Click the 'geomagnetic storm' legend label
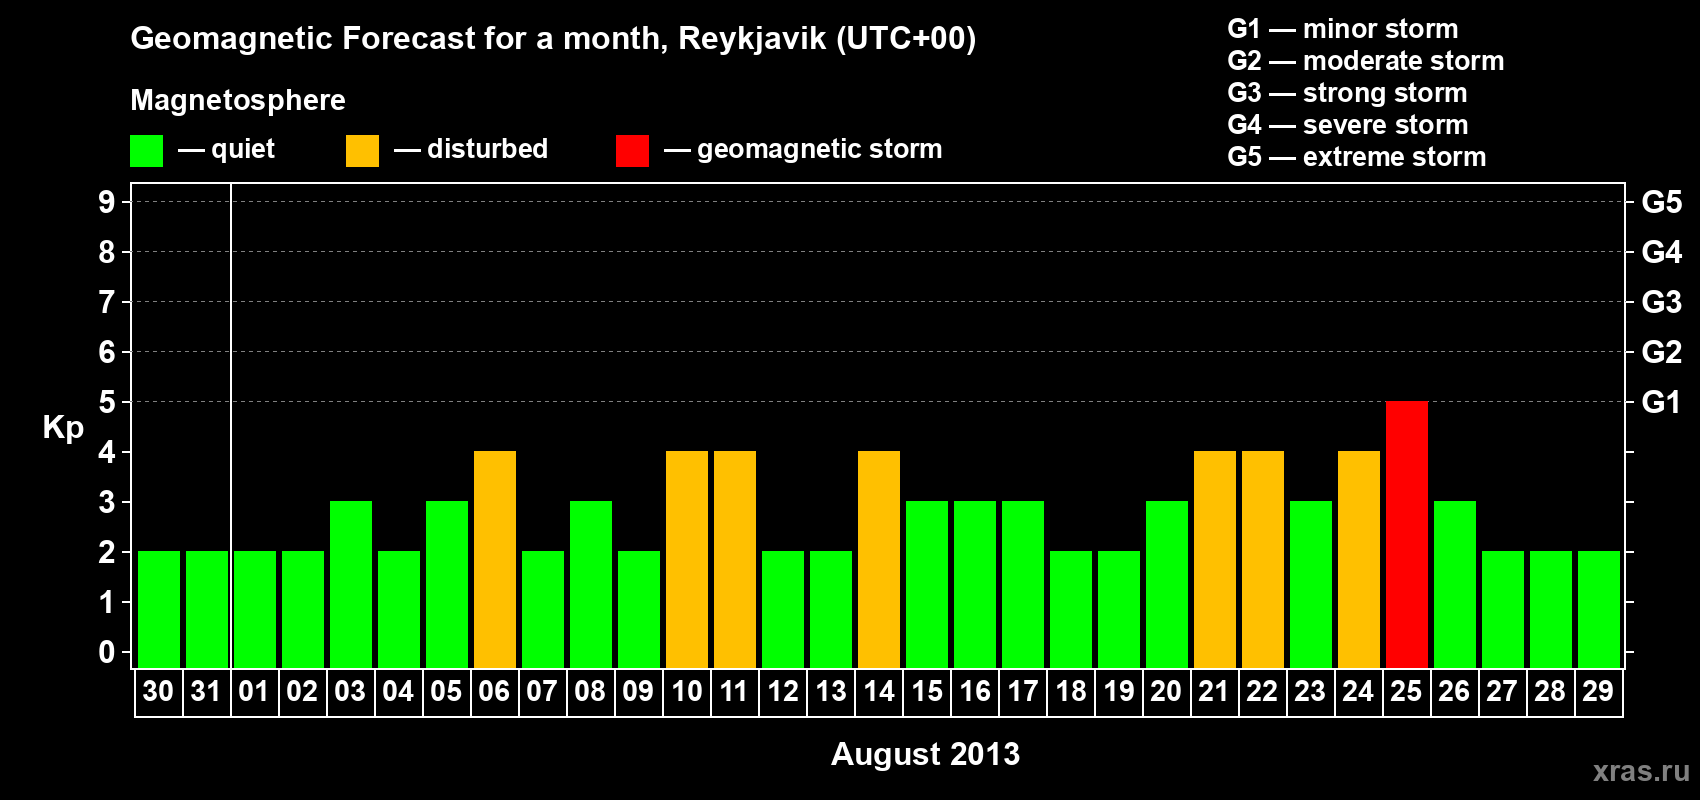 (820, 149)
